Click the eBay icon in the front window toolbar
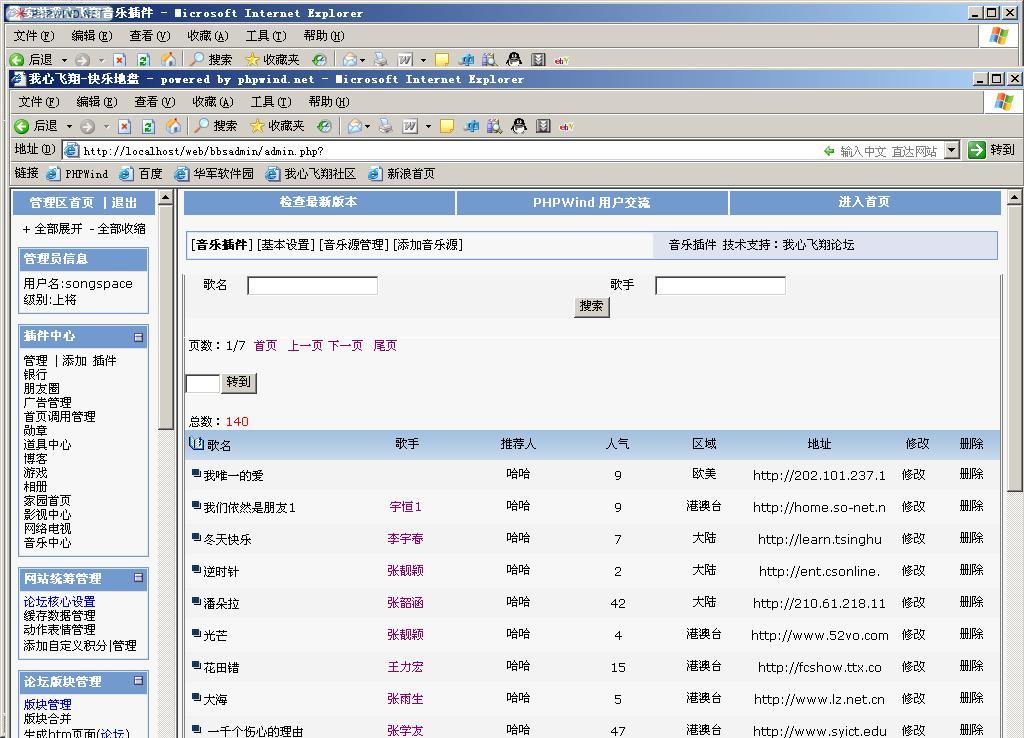Screen dimensions: 1024x738 tap(566, 126)
